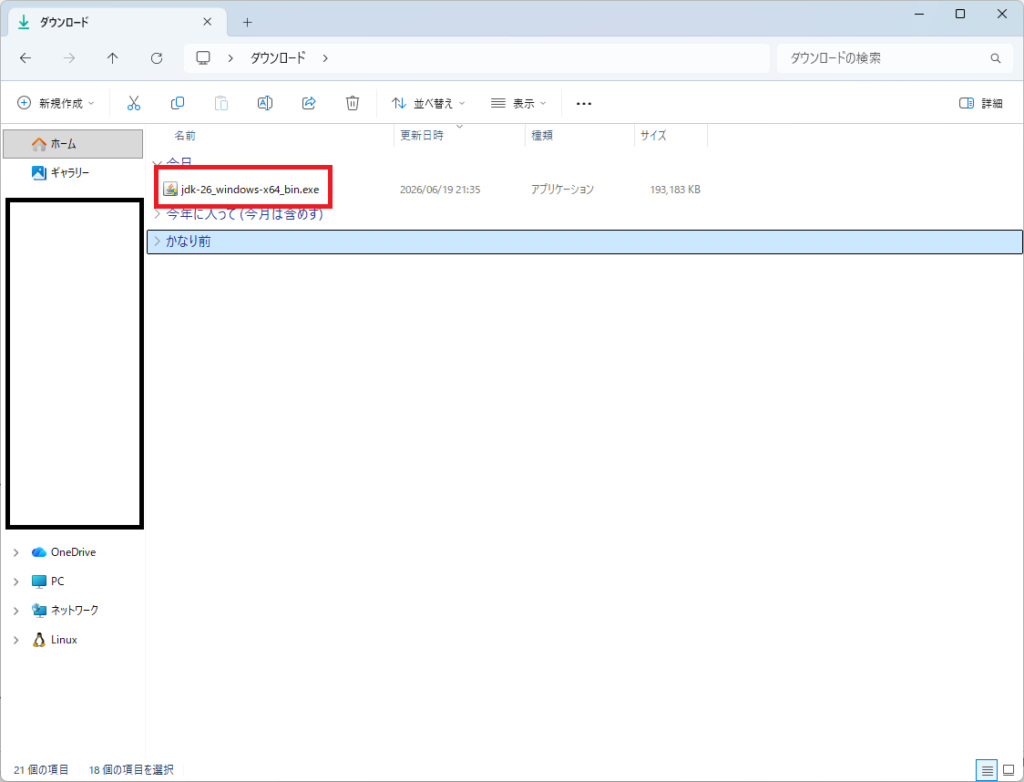This screenshot has height=782, width=1024.
Task: Click the jdk-26 installer file icon
Action: [x=170, y=189]
